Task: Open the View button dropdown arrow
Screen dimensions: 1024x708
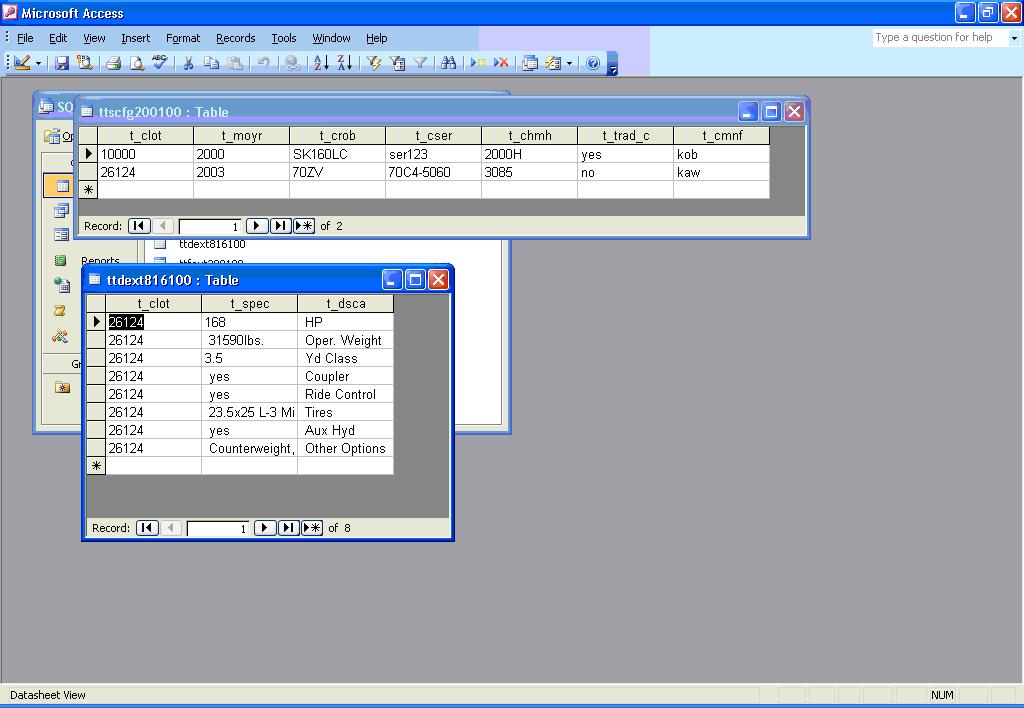Action: pos(39,63)
